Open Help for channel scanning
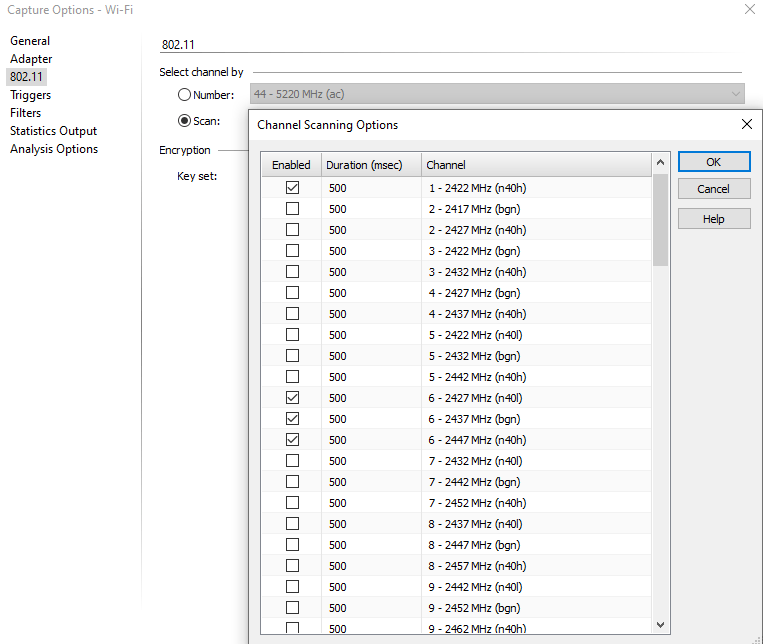This screenshot has width=763, height=644. [x=713, y=219]
